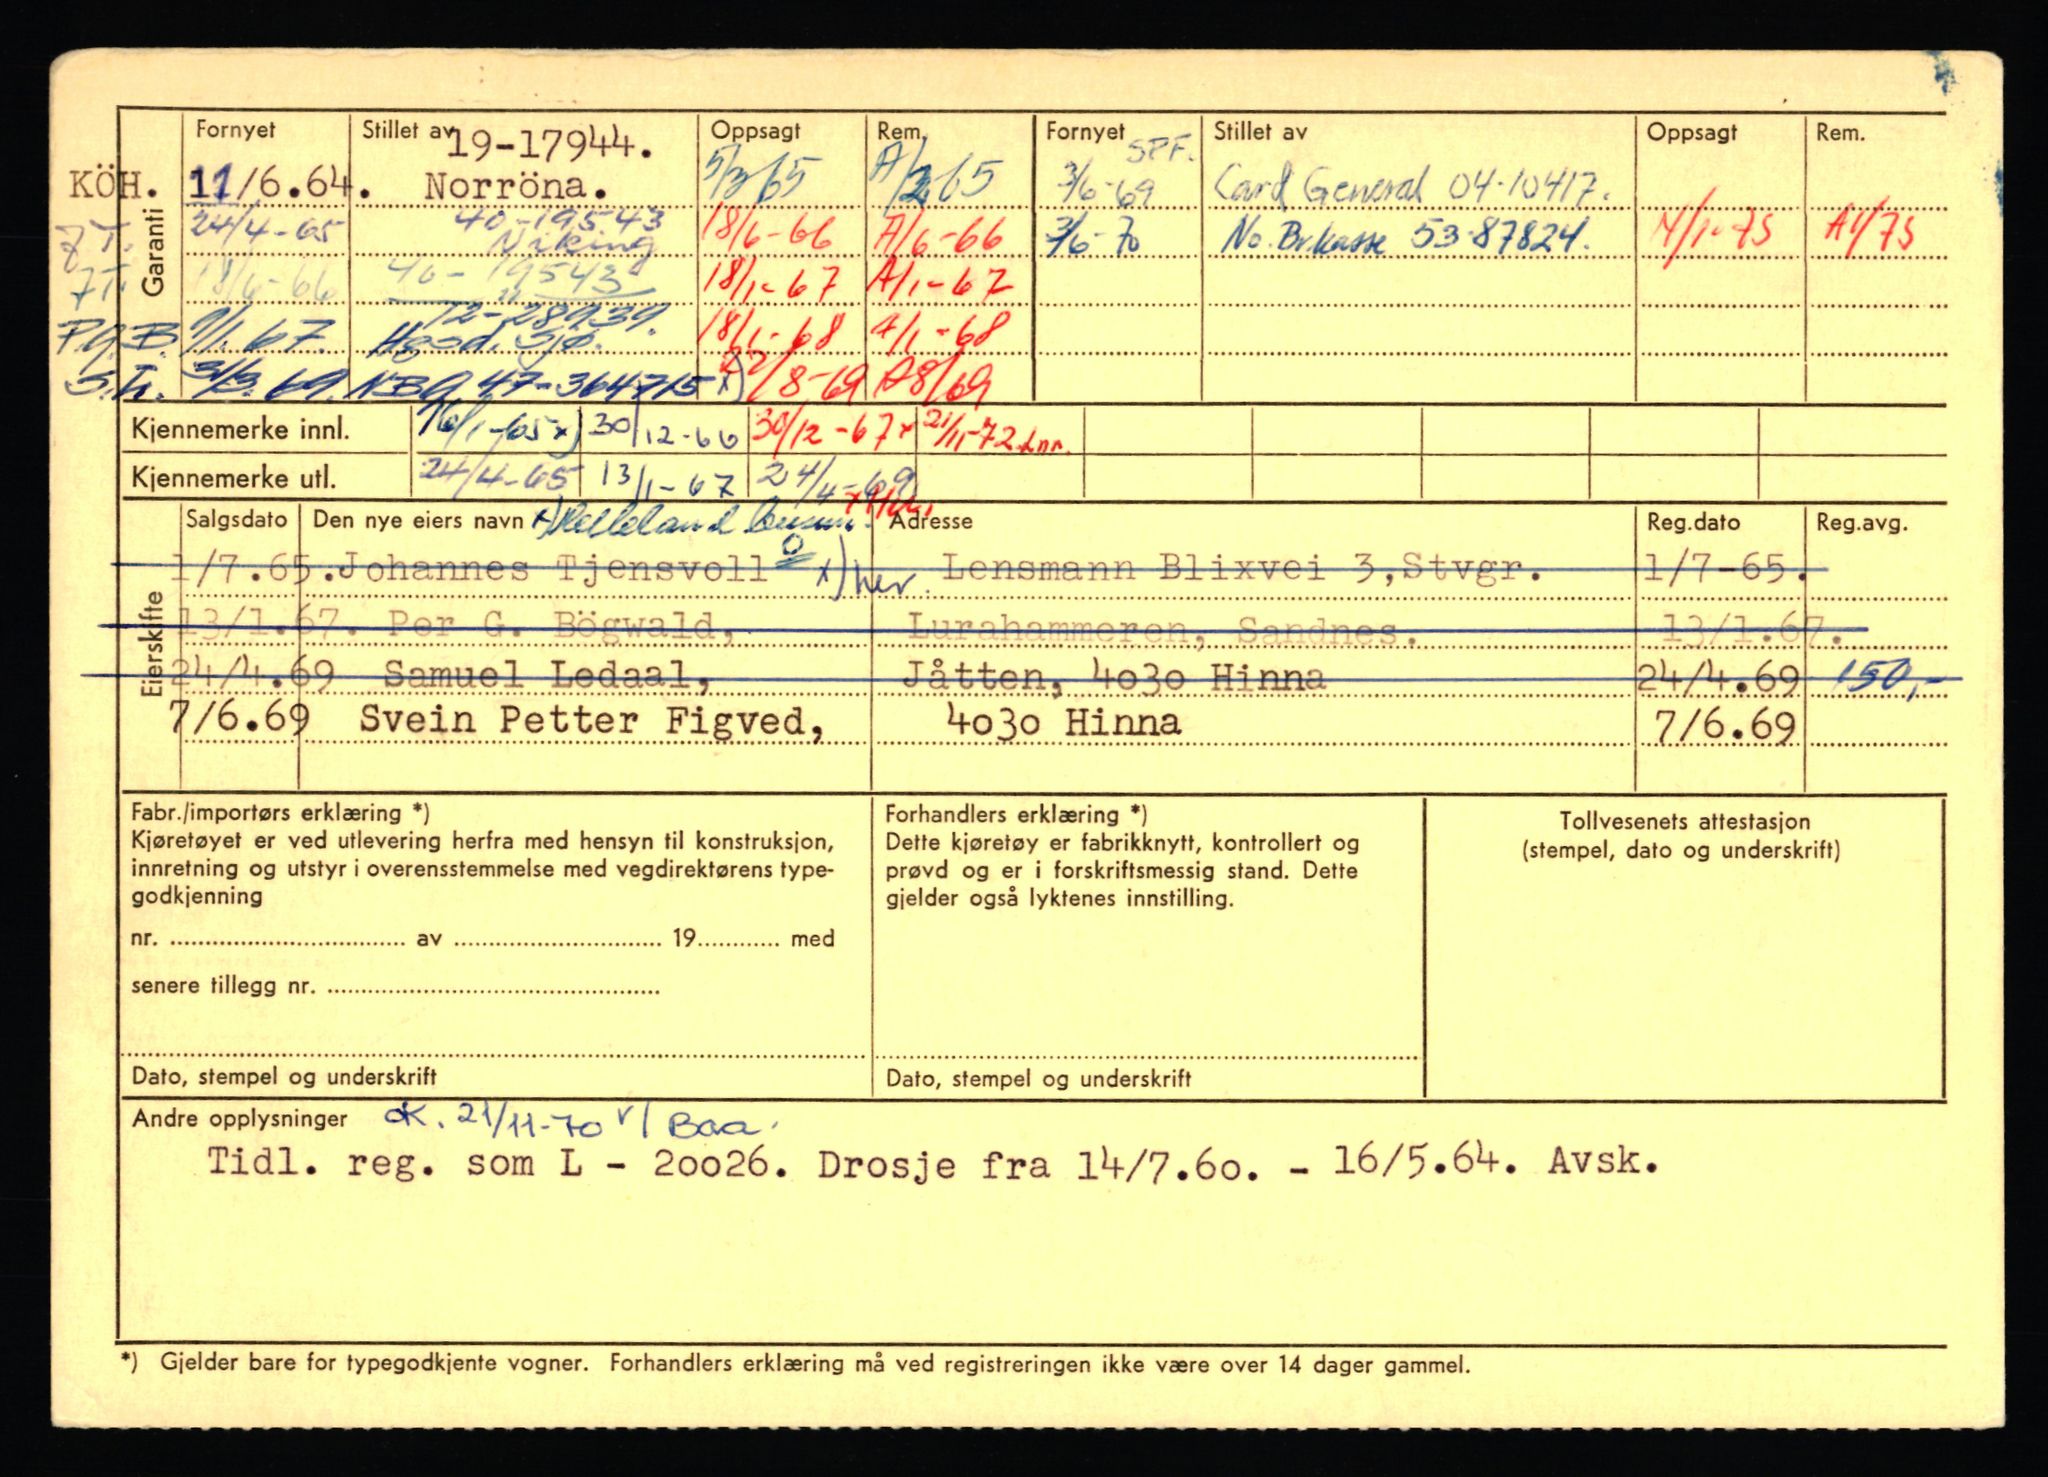
Task: Click the footnote about typegodkjente vogner
Action: click(795, 1363)
